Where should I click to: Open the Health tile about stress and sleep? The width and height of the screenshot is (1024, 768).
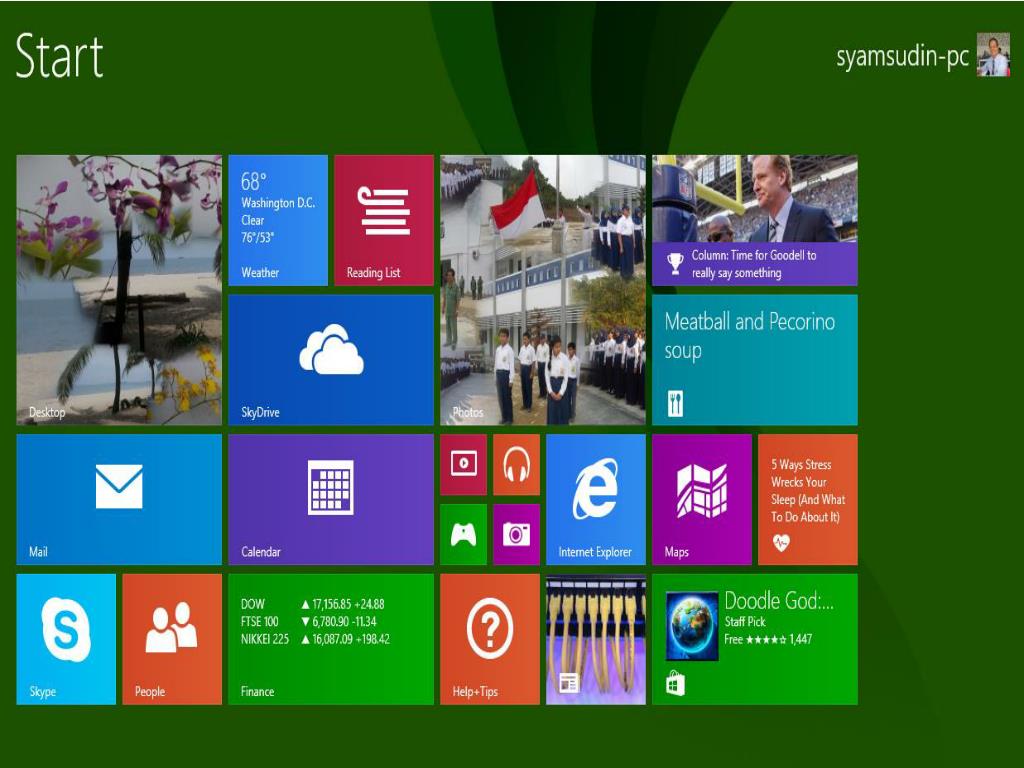coord(808,500)
